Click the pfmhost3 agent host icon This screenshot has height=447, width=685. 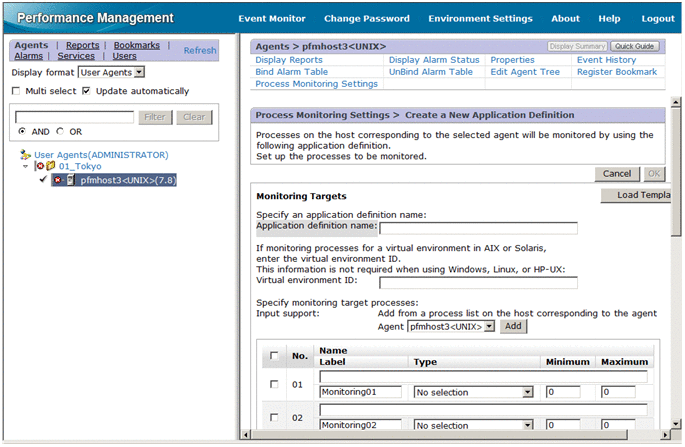click(x=70, y=180)
